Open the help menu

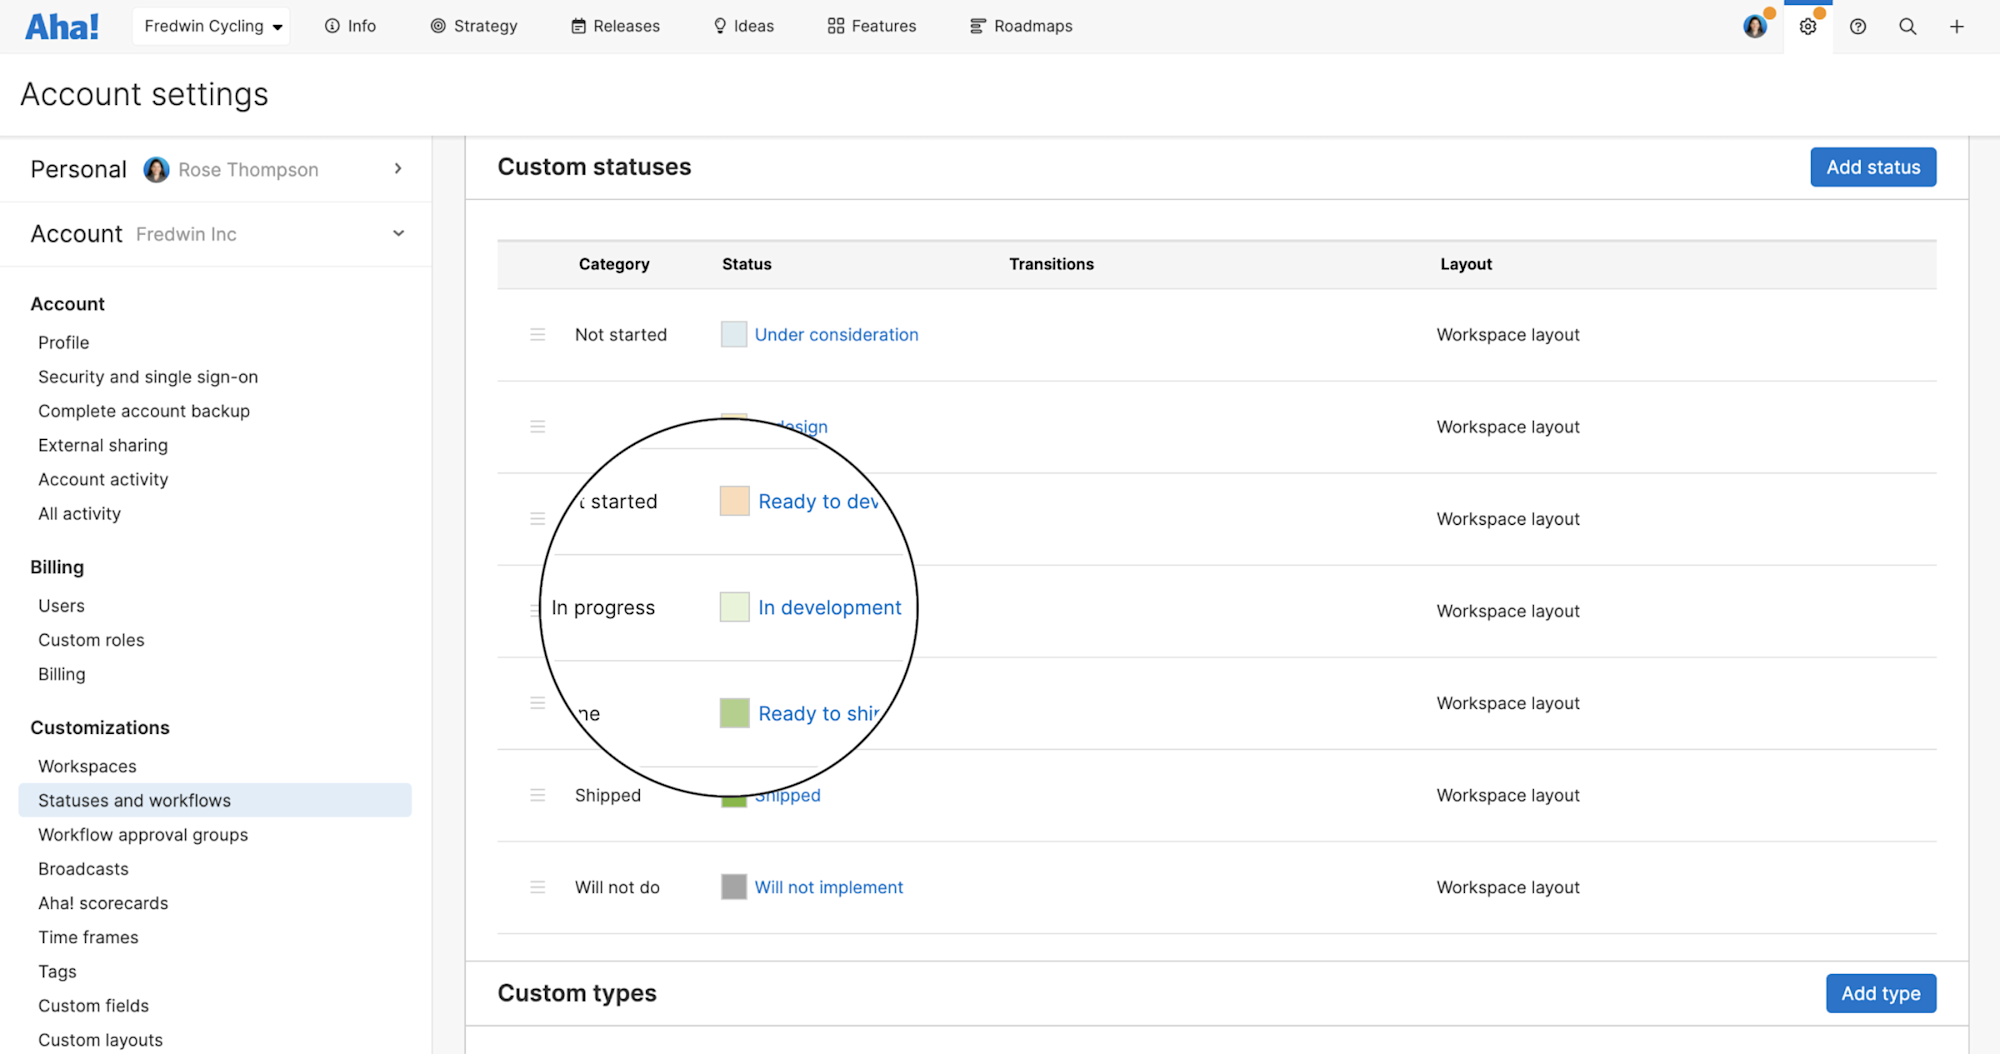tap(1858, 26)
